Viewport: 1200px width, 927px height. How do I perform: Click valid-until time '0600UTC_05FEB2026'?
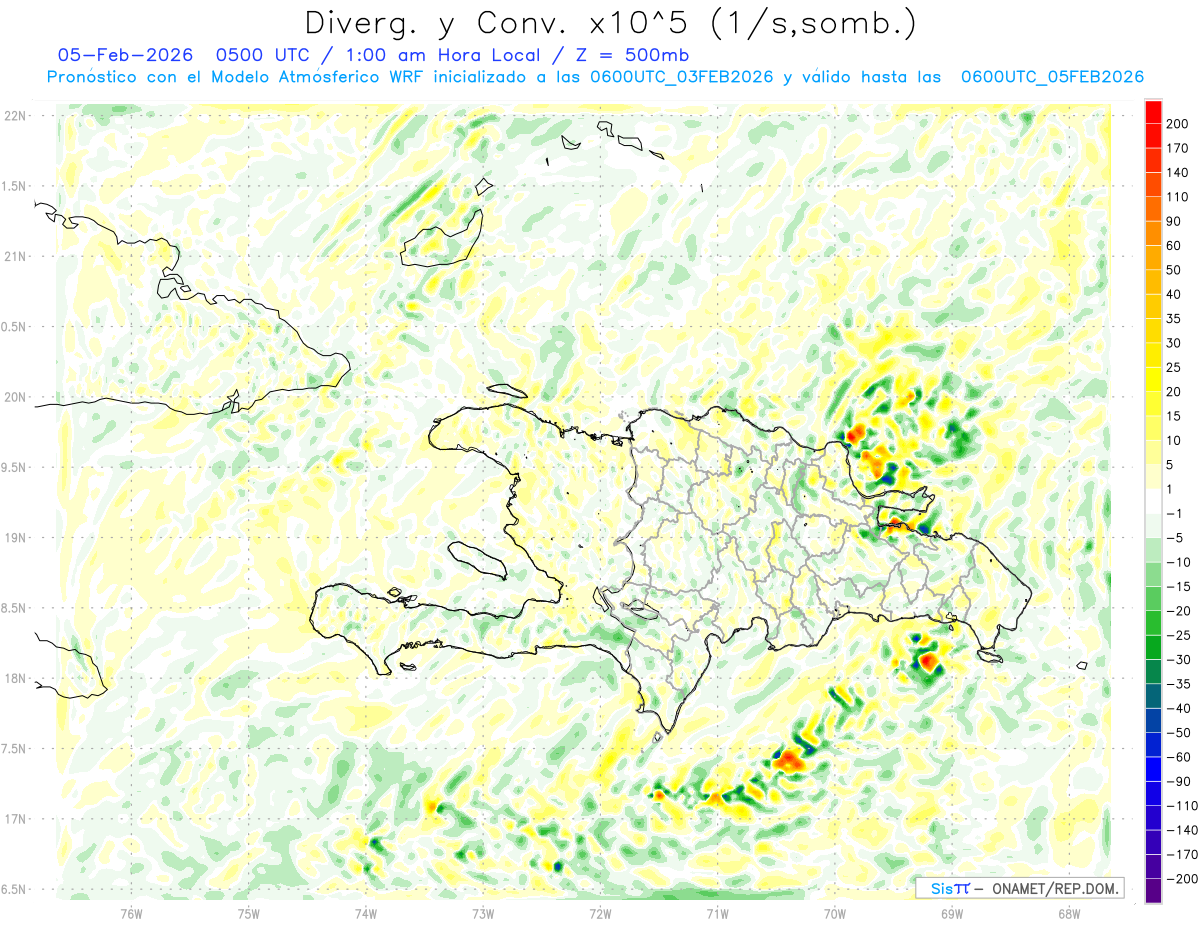tap(1052, 77)
